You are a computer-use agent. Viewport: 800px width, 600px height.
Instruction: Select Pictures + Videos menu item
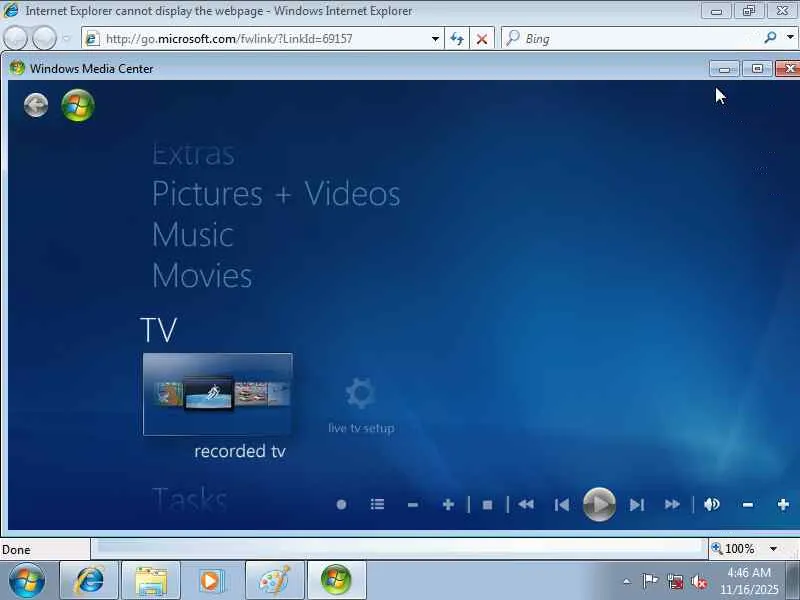pyautogui.click(x=276, y=194)
